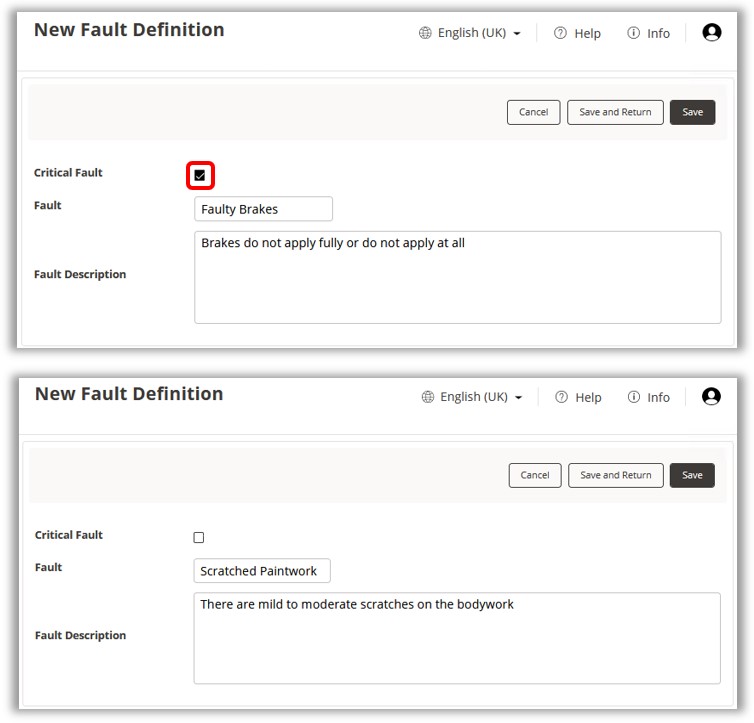Click the globe icon in the top form
Viewport: 754px width, 723px height.
point(427,33)
